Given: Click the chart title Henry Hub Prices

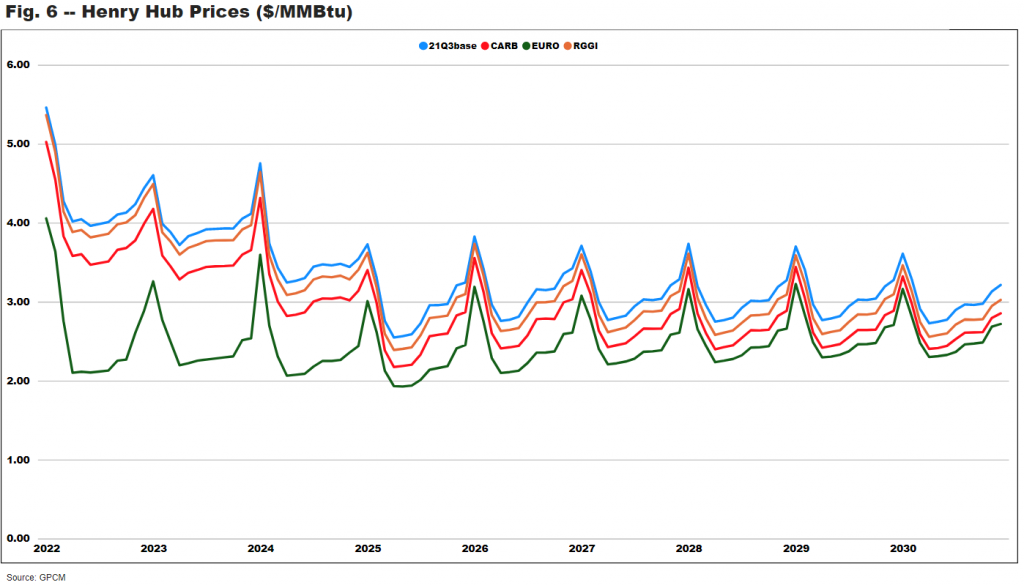Looking at the screenshot, I should click(179, 12).
